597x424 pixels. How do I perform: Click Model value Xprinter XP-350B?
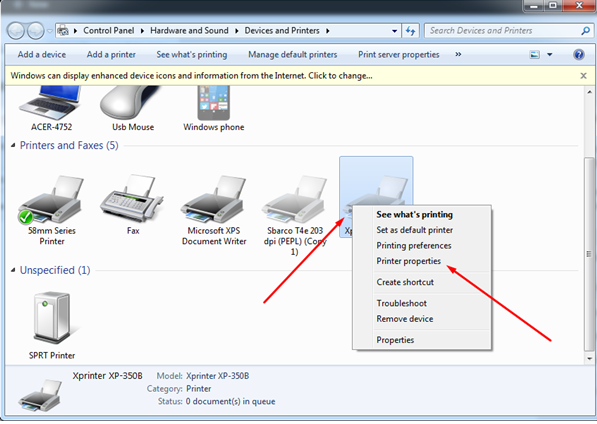pyautogui.click(x=217, y=376)
